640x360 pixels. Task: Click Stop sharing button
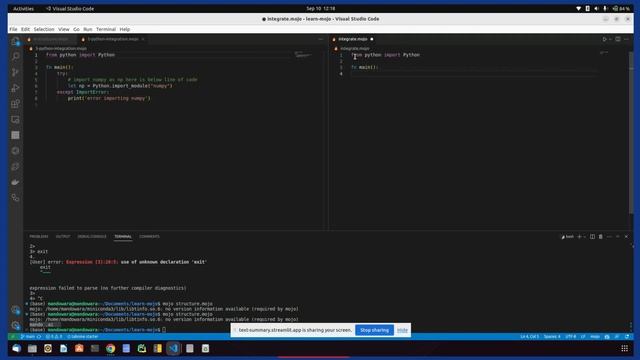374,330
